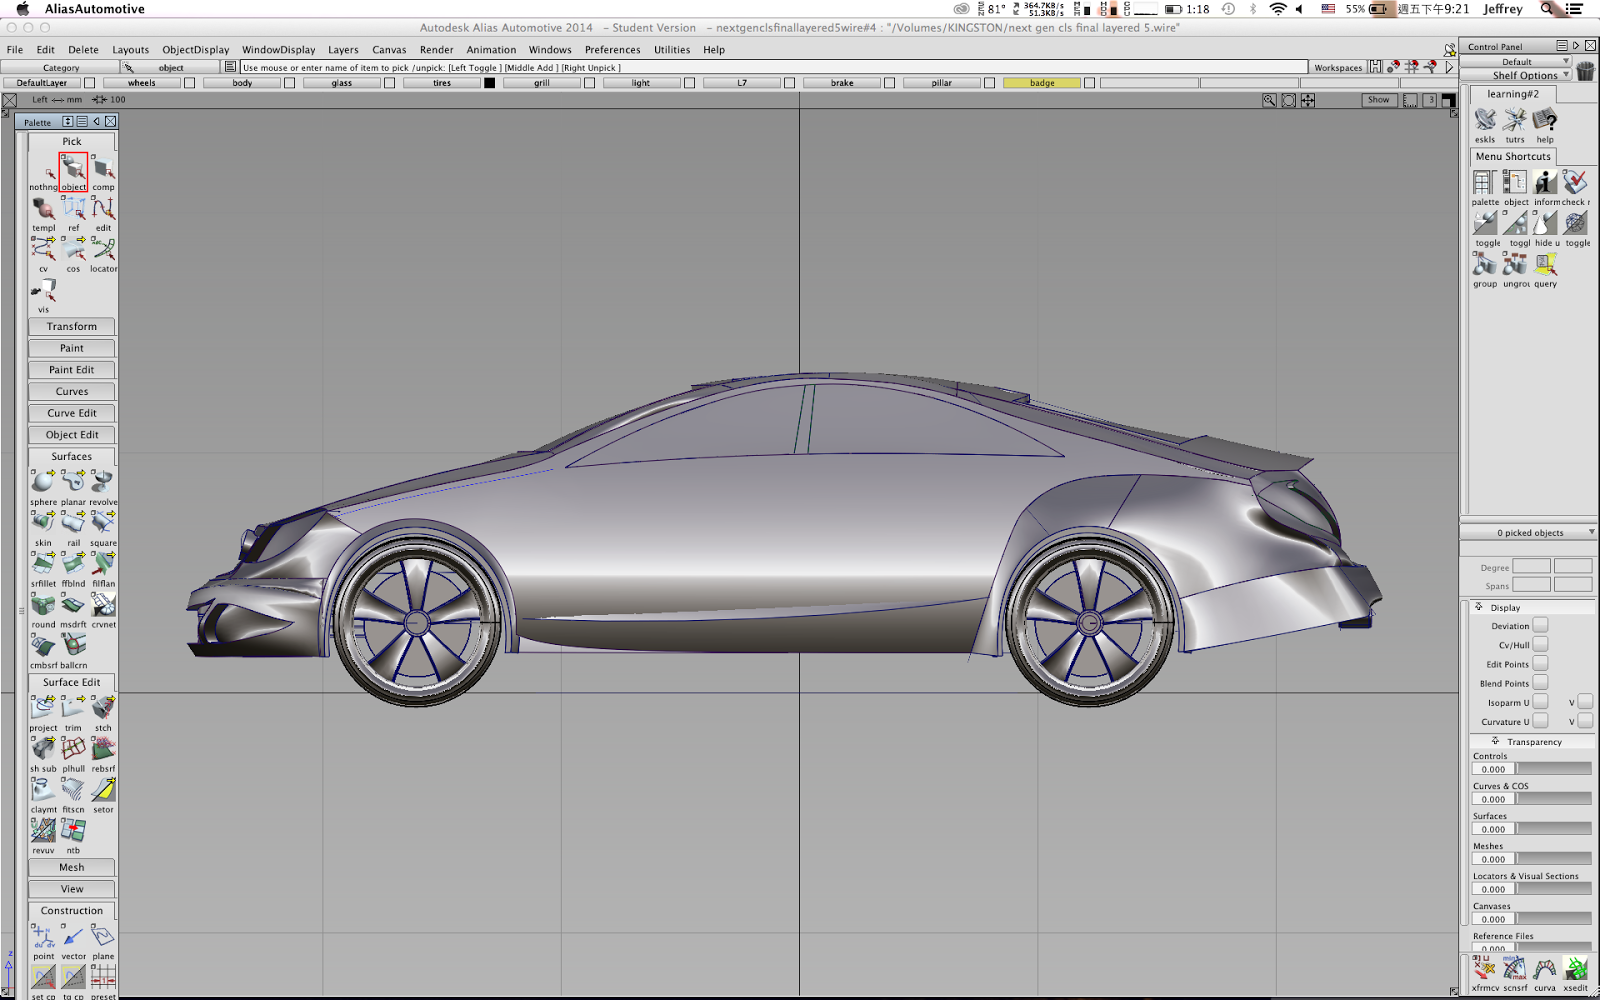Enable the Deviation display checkbox
This screenshot has height=1000, width=1600.
[x=1540, y=624]
